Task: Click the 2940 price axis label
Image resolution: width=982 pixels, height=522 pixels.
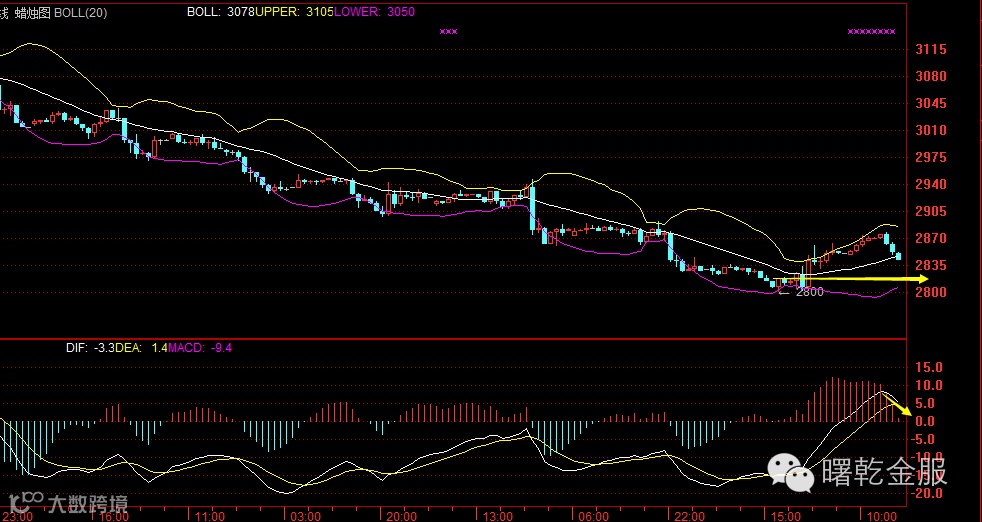Action: pos(931,184)
